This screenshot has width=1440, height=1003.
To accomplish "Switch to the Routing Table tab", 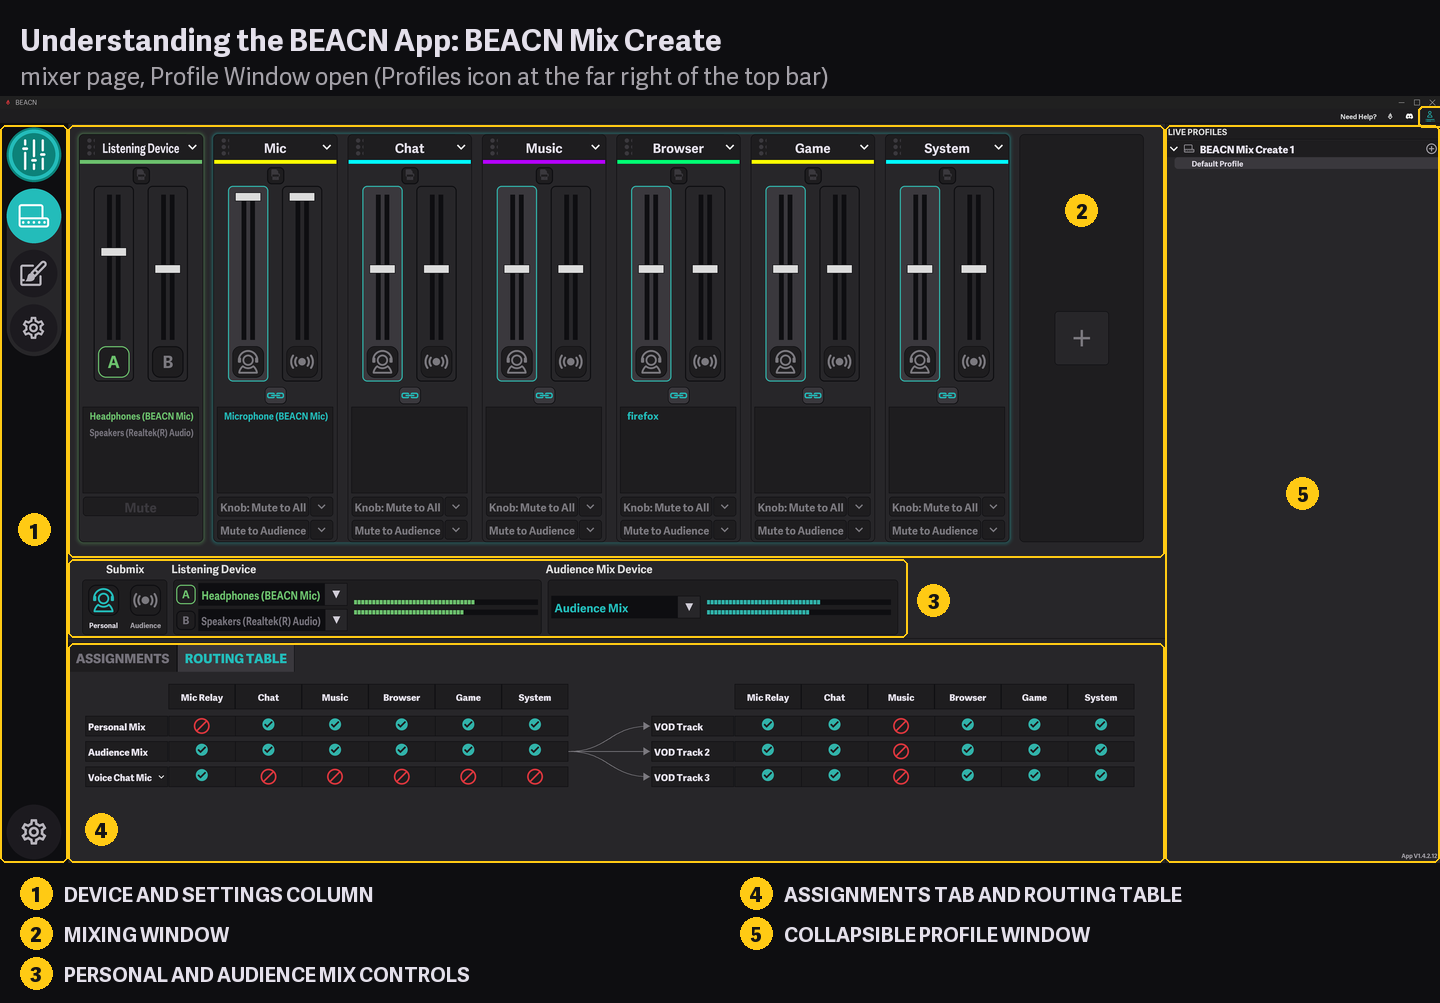I will pyautogui.click(x=236, y=658).
